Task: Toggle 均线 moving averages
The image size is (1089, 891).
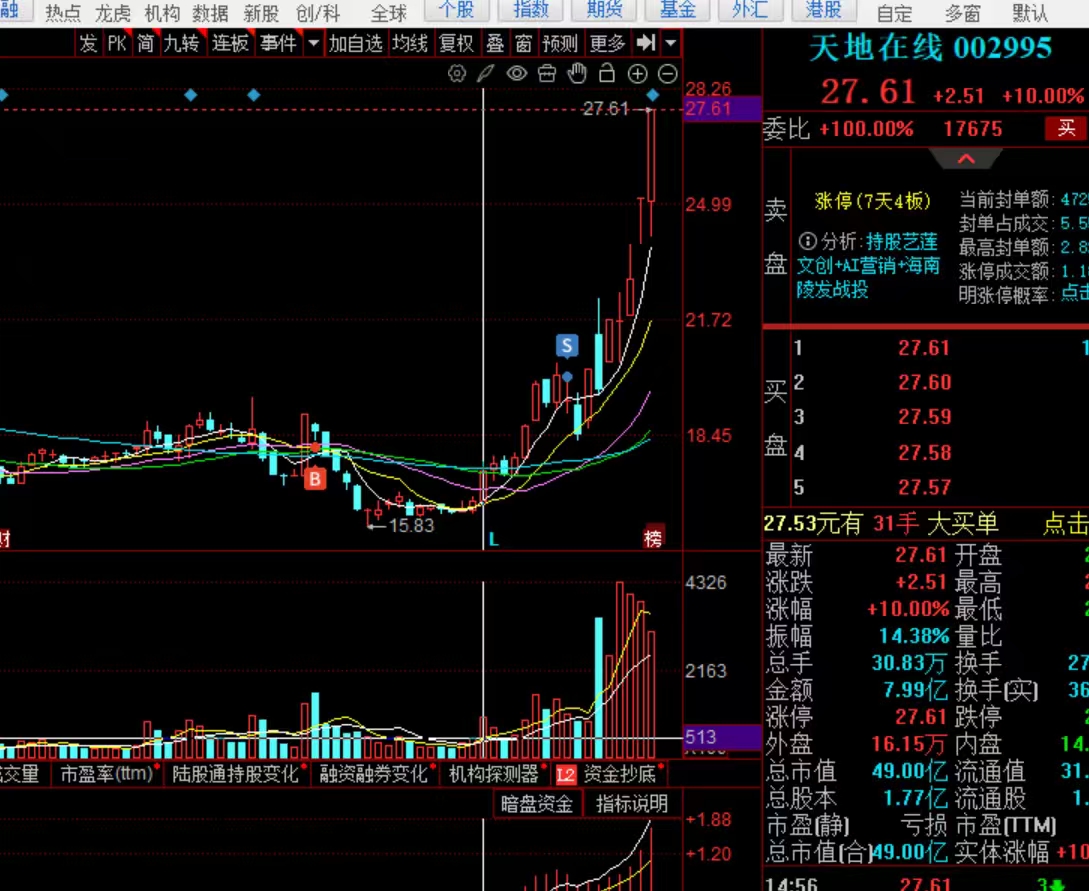Action: click(410, 43)
